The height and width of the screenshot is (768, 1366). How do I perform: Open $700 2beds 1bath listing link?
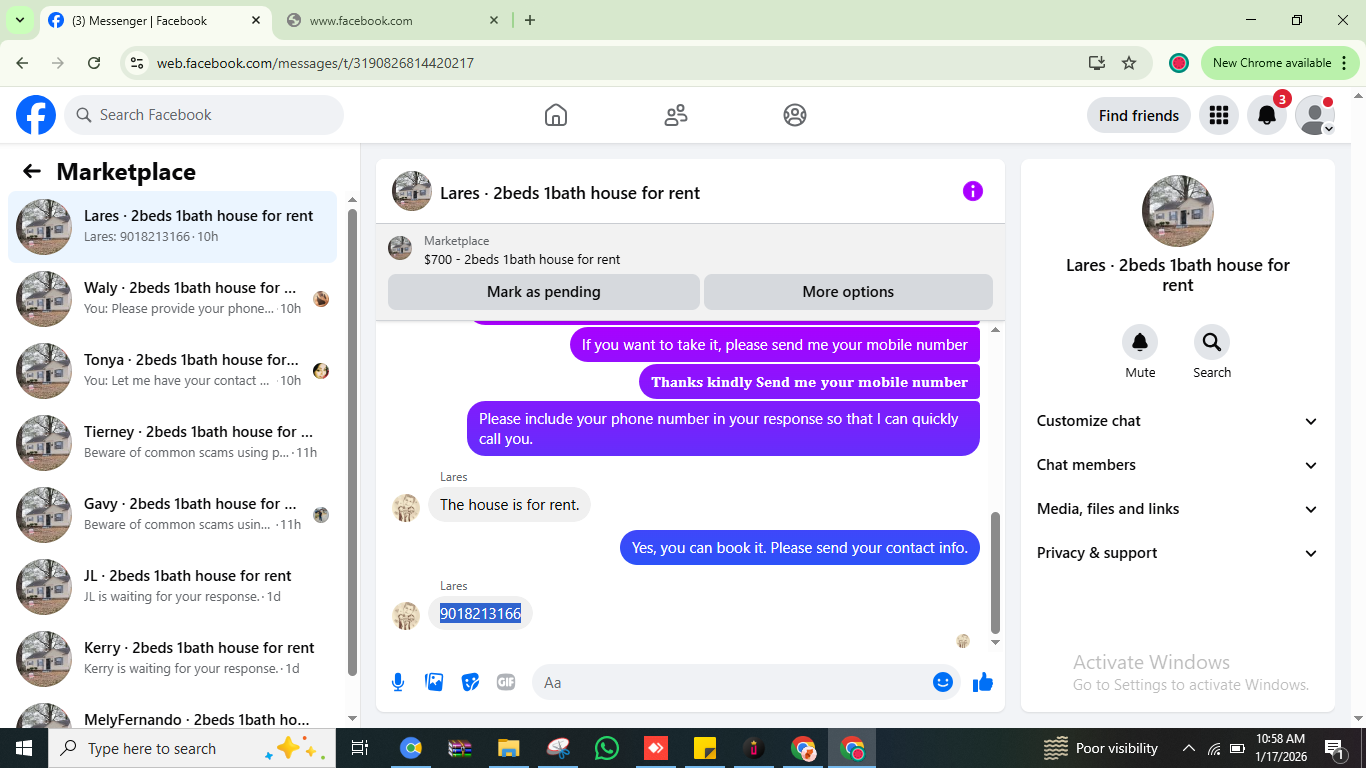point(522,259)
